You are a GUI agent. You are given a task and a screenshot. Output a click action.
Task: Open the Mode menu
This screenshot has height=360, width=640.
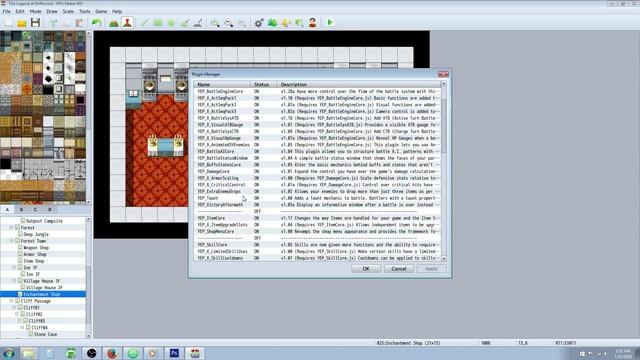tap(36, 11)
